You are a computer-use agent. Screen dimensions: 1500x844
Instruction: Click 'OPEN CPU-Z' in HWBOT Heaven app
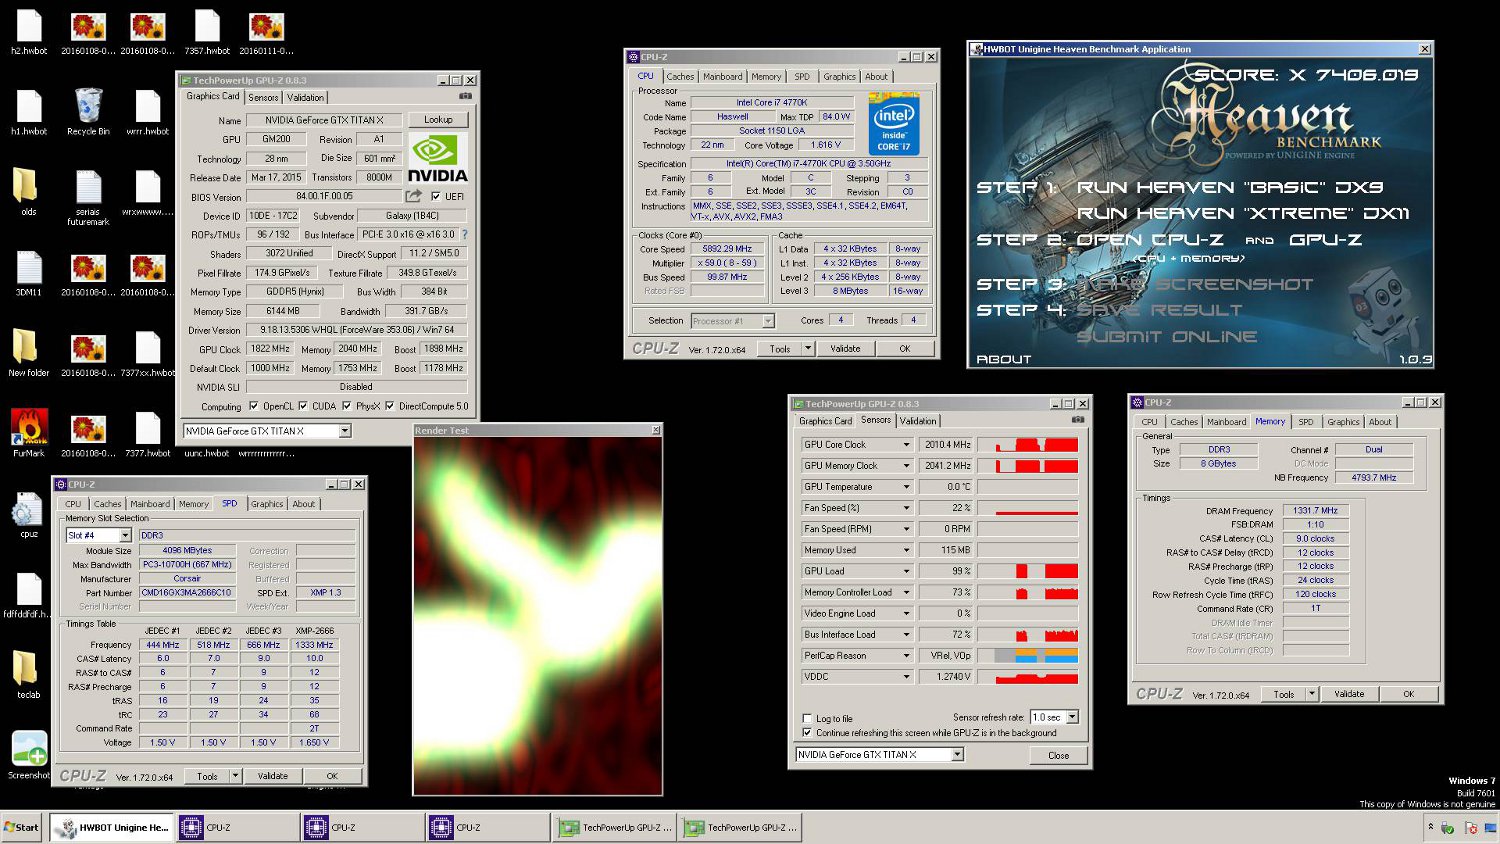point(1150,240)
